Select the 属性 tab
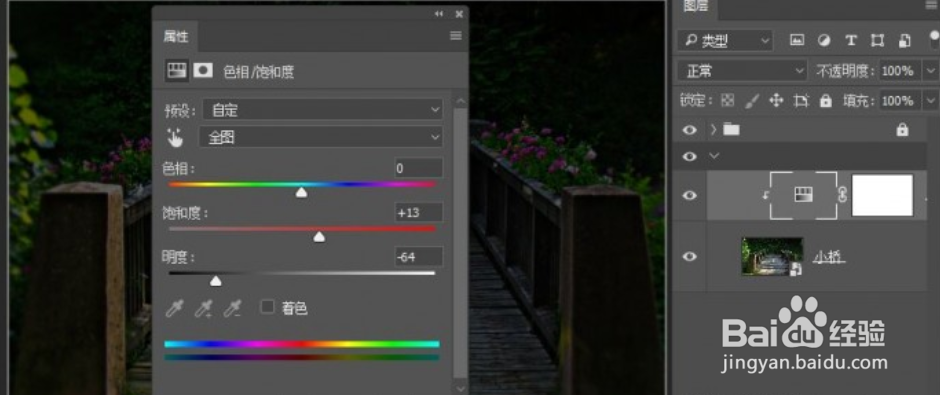The height and width of the screenshot is (395, 940). pos(175,37)
